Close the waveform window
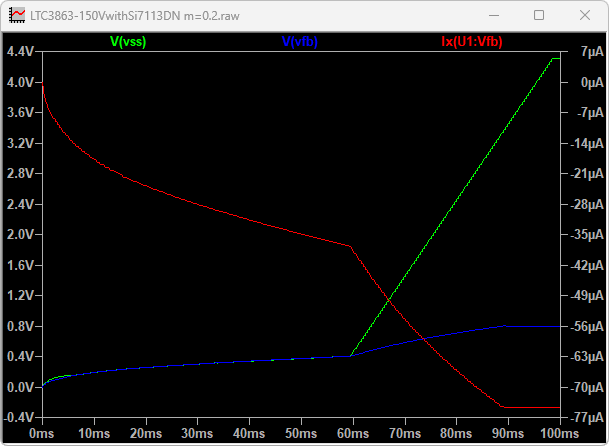609x446 pixels. 585,16
